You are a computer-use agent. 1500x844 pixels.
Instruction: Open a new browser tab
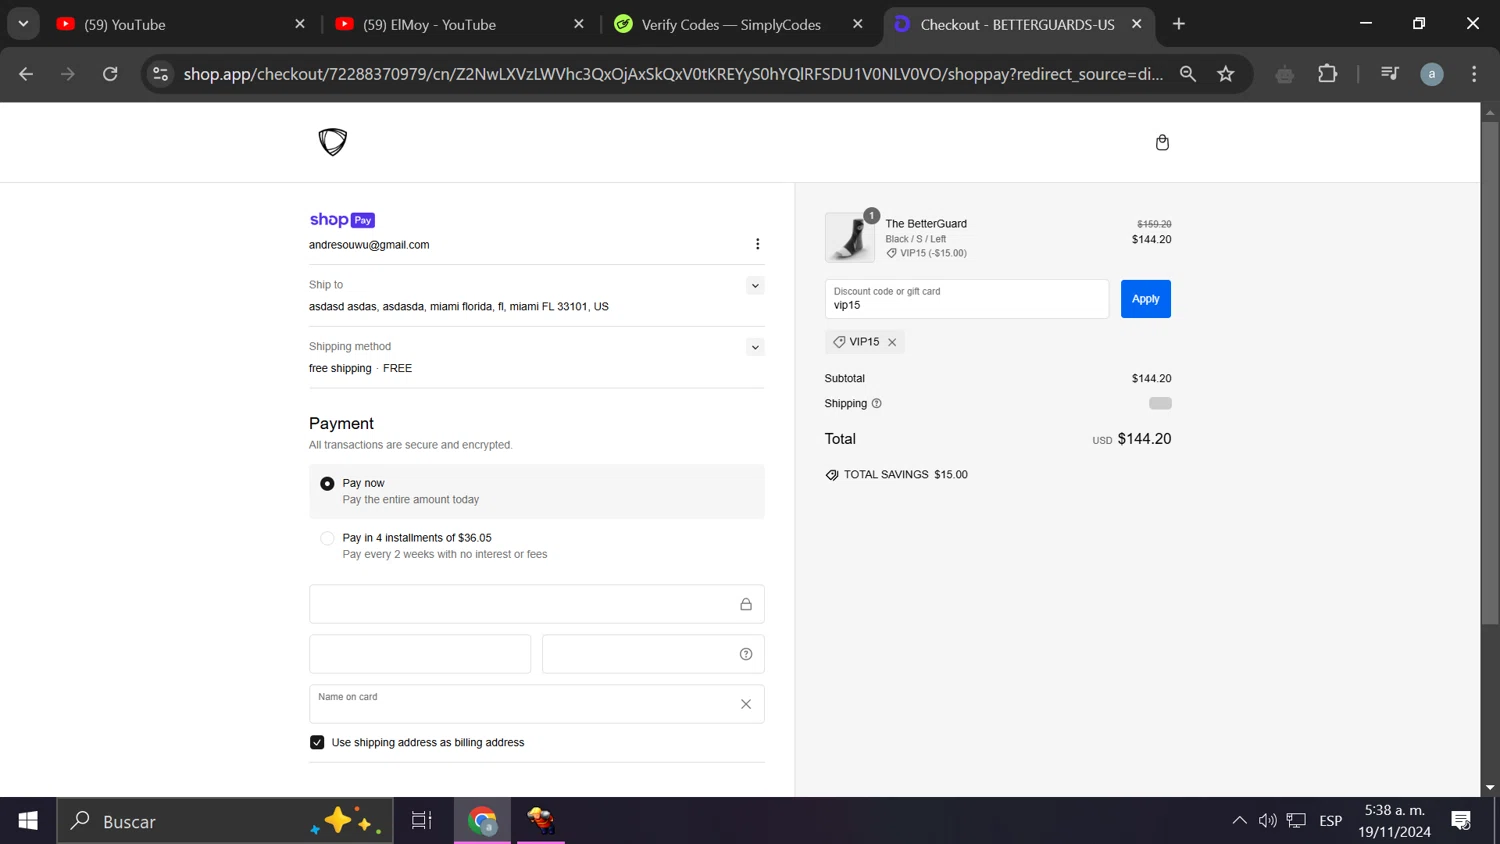pos(1179,24)
